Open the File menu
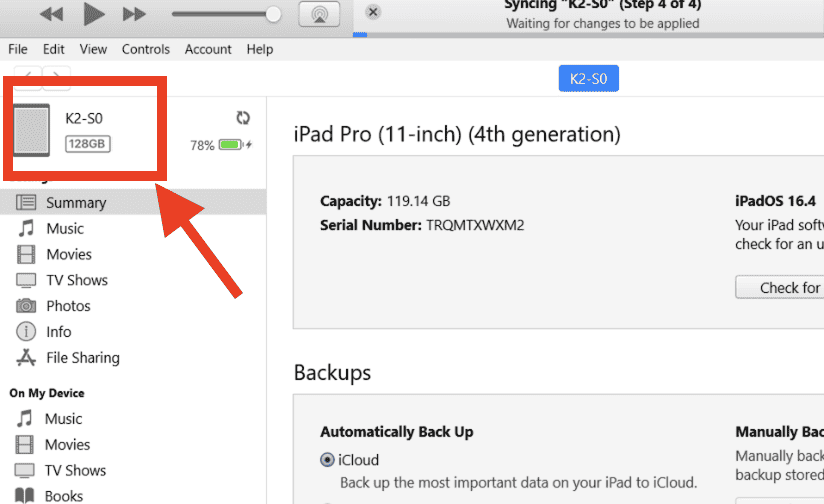Screen dimensions: 824x504 [18, 49]
